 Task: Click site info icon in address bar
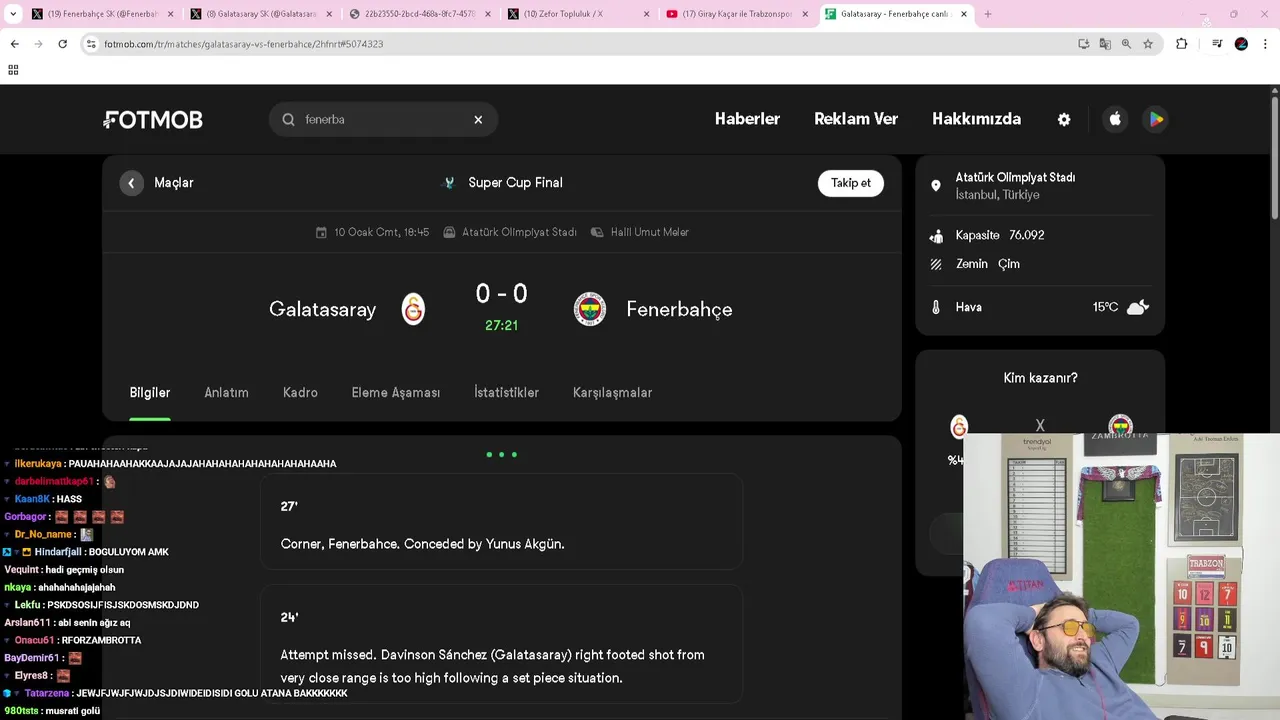pos(91,44)
